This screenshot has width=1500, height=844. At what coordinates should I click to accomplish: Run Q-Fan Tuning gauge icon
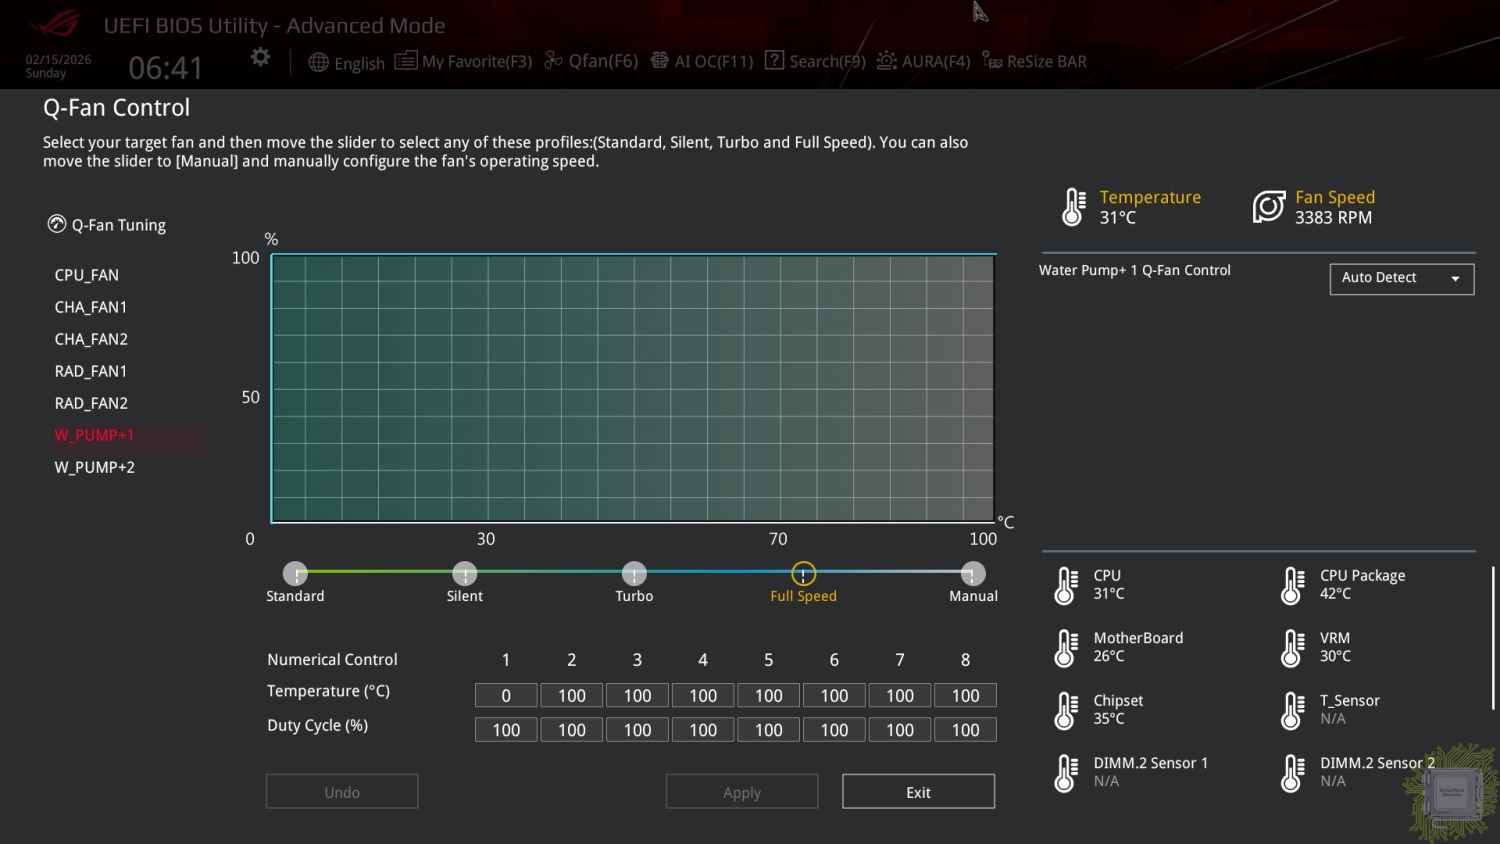(57, 224)
